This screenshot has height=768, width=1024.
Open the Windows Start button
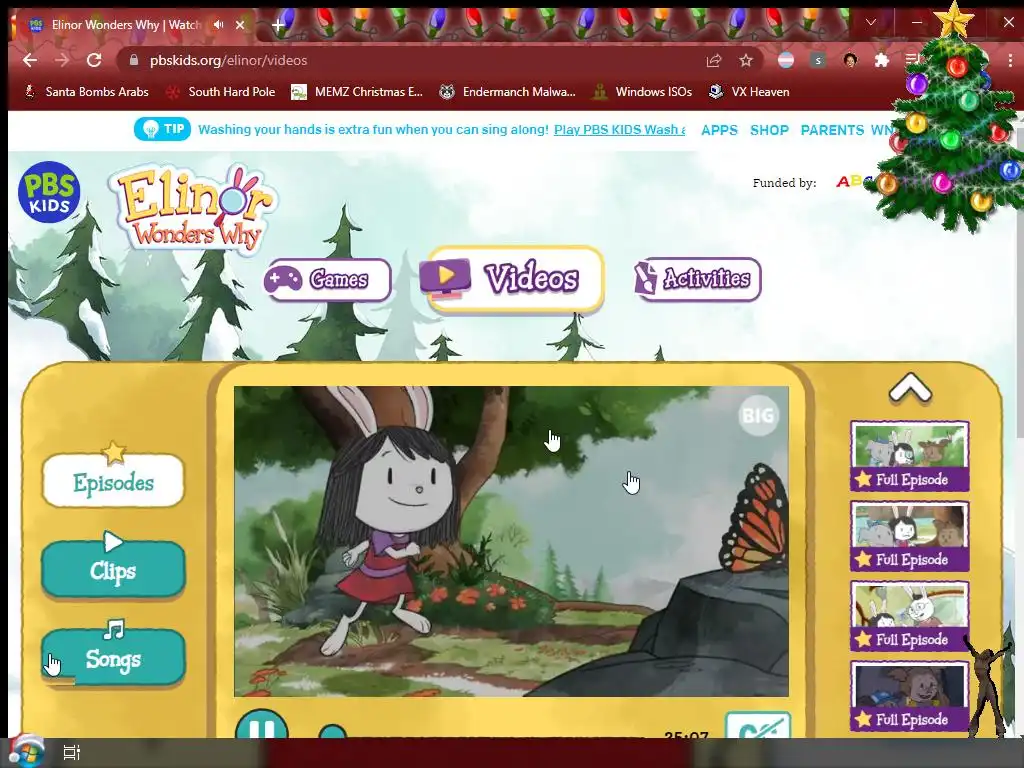click(x=26, y=752)
